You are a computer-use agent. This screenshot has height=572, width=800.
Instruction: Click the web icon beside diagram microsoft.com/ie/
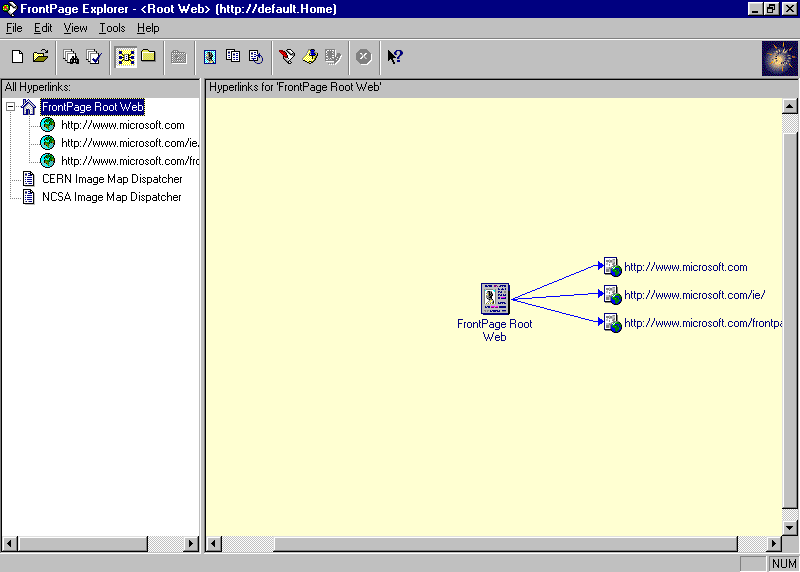coord(612,295)
